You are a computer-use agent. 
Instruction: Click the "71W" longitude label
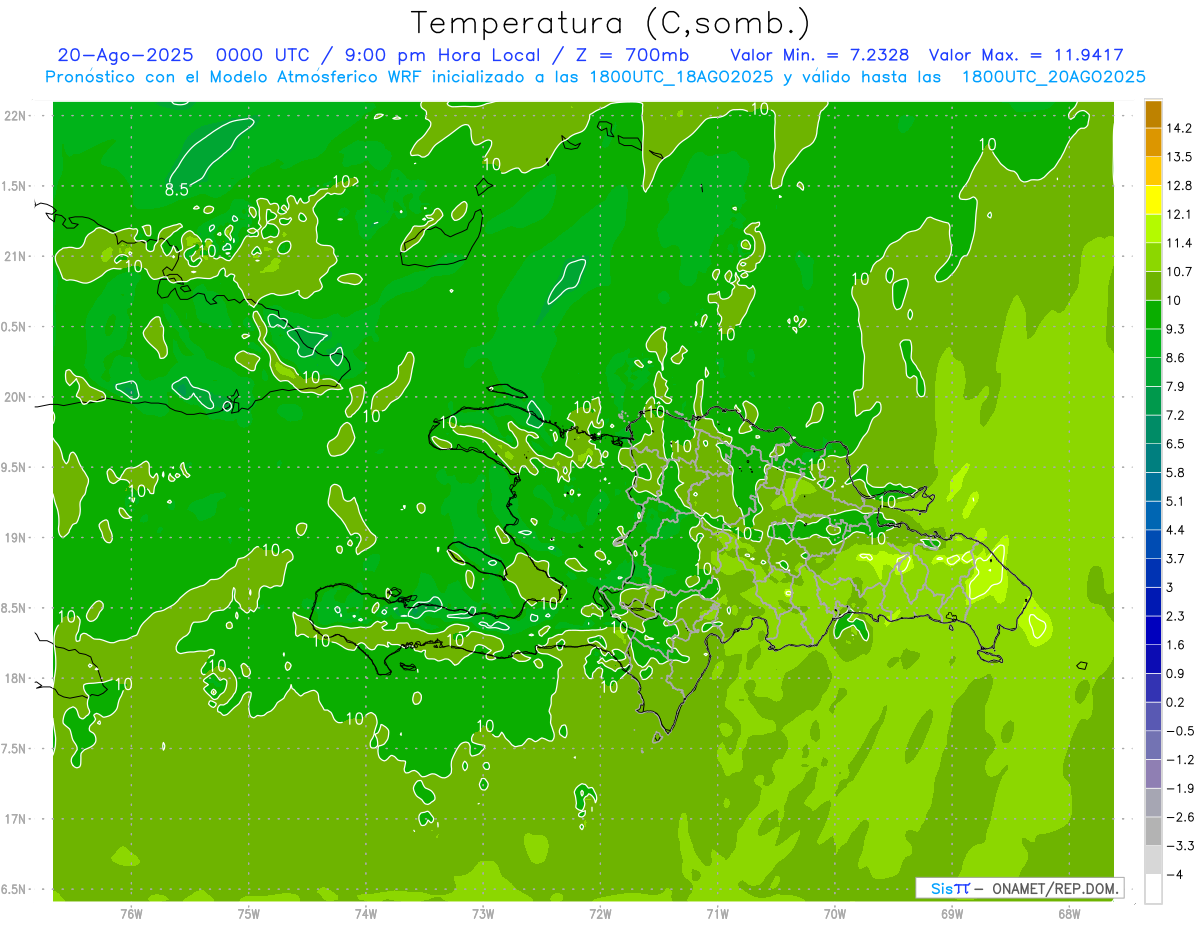pyautogui.click(x=717, y=913)
